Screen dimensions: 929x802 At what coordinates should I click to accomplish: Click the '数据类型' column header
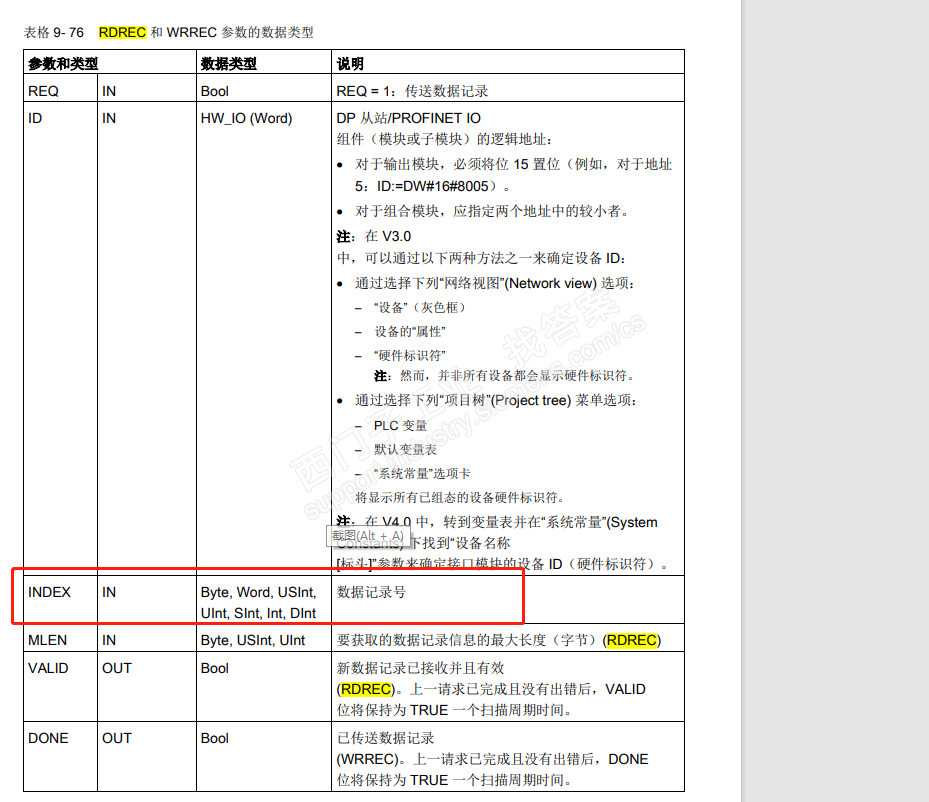(228, 63)
